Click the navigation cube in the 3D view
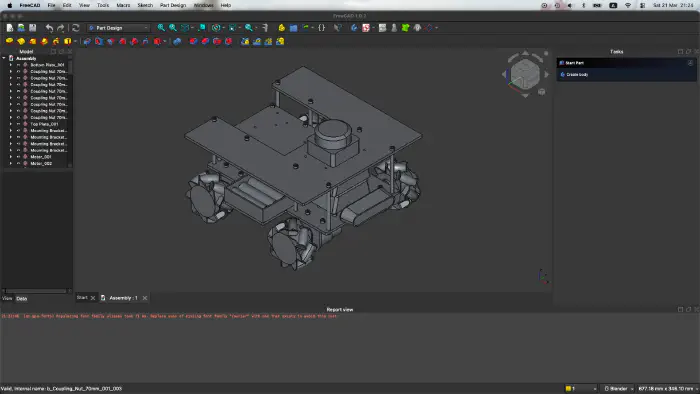Screen dimensions: 700x394 click(525, 75)
